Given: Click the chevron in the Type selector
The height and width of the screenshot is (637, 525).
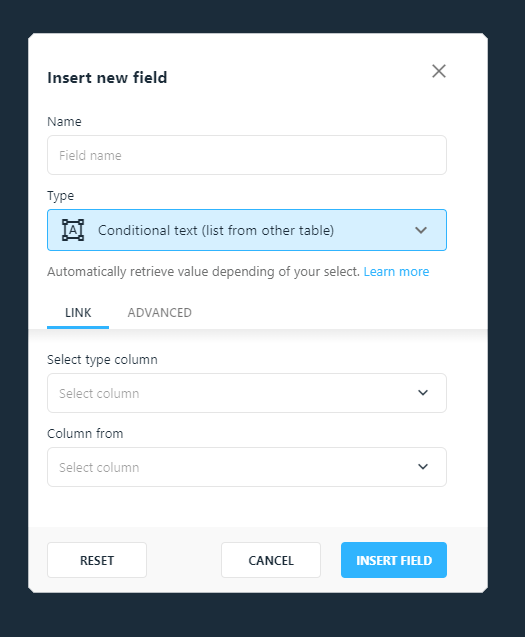Looking at the screenshot, I should [421, 230].
